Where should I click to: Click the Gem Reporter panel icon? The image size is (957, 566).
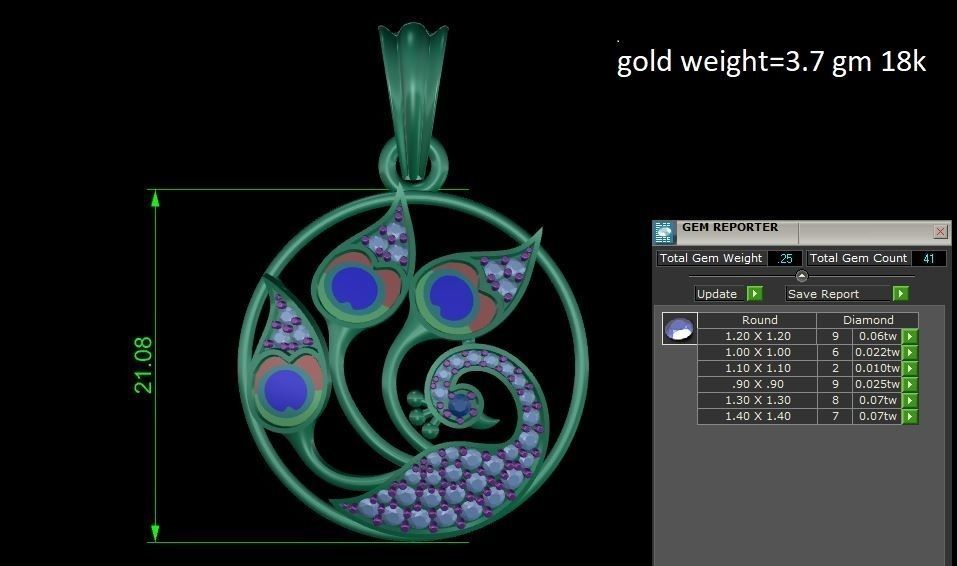point(663,233)
